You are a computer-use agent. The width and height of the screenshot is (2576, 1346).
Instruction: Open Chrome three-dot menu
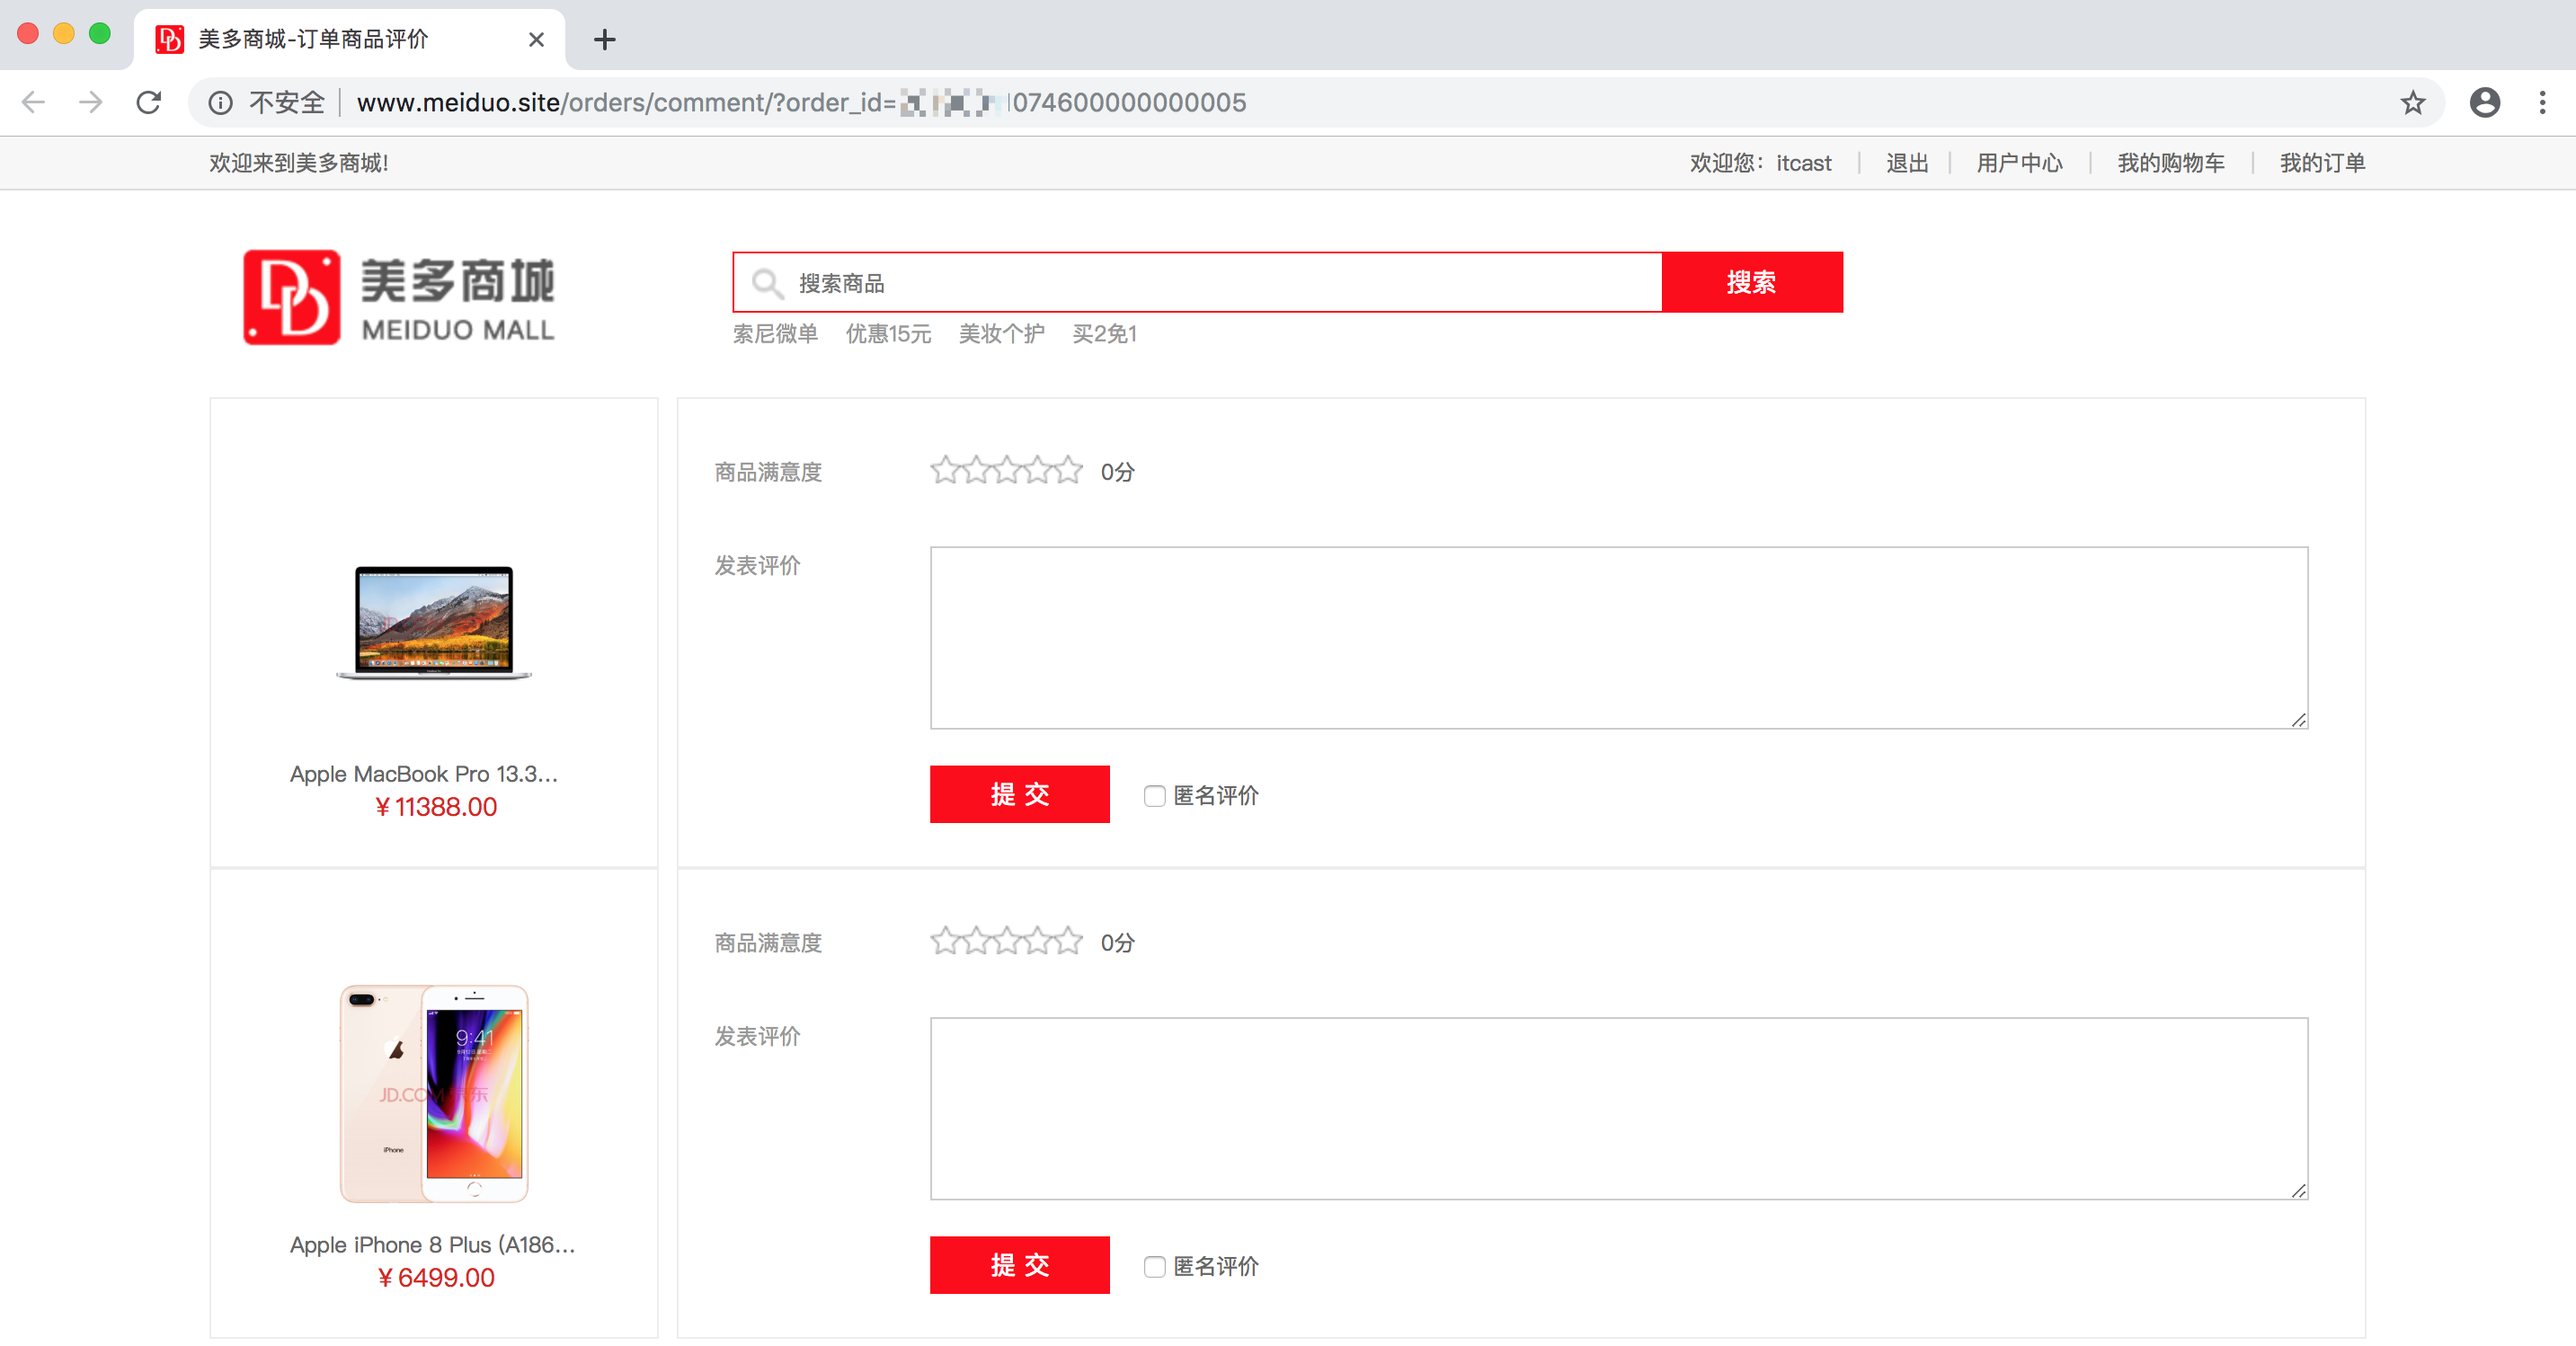[2542, 102]
